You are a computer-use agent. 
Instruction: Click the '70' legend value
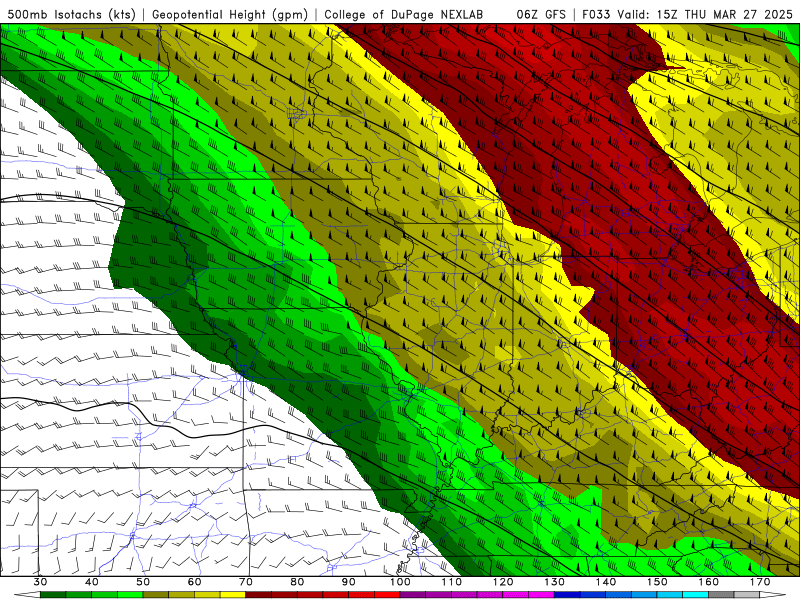[246, 582]
